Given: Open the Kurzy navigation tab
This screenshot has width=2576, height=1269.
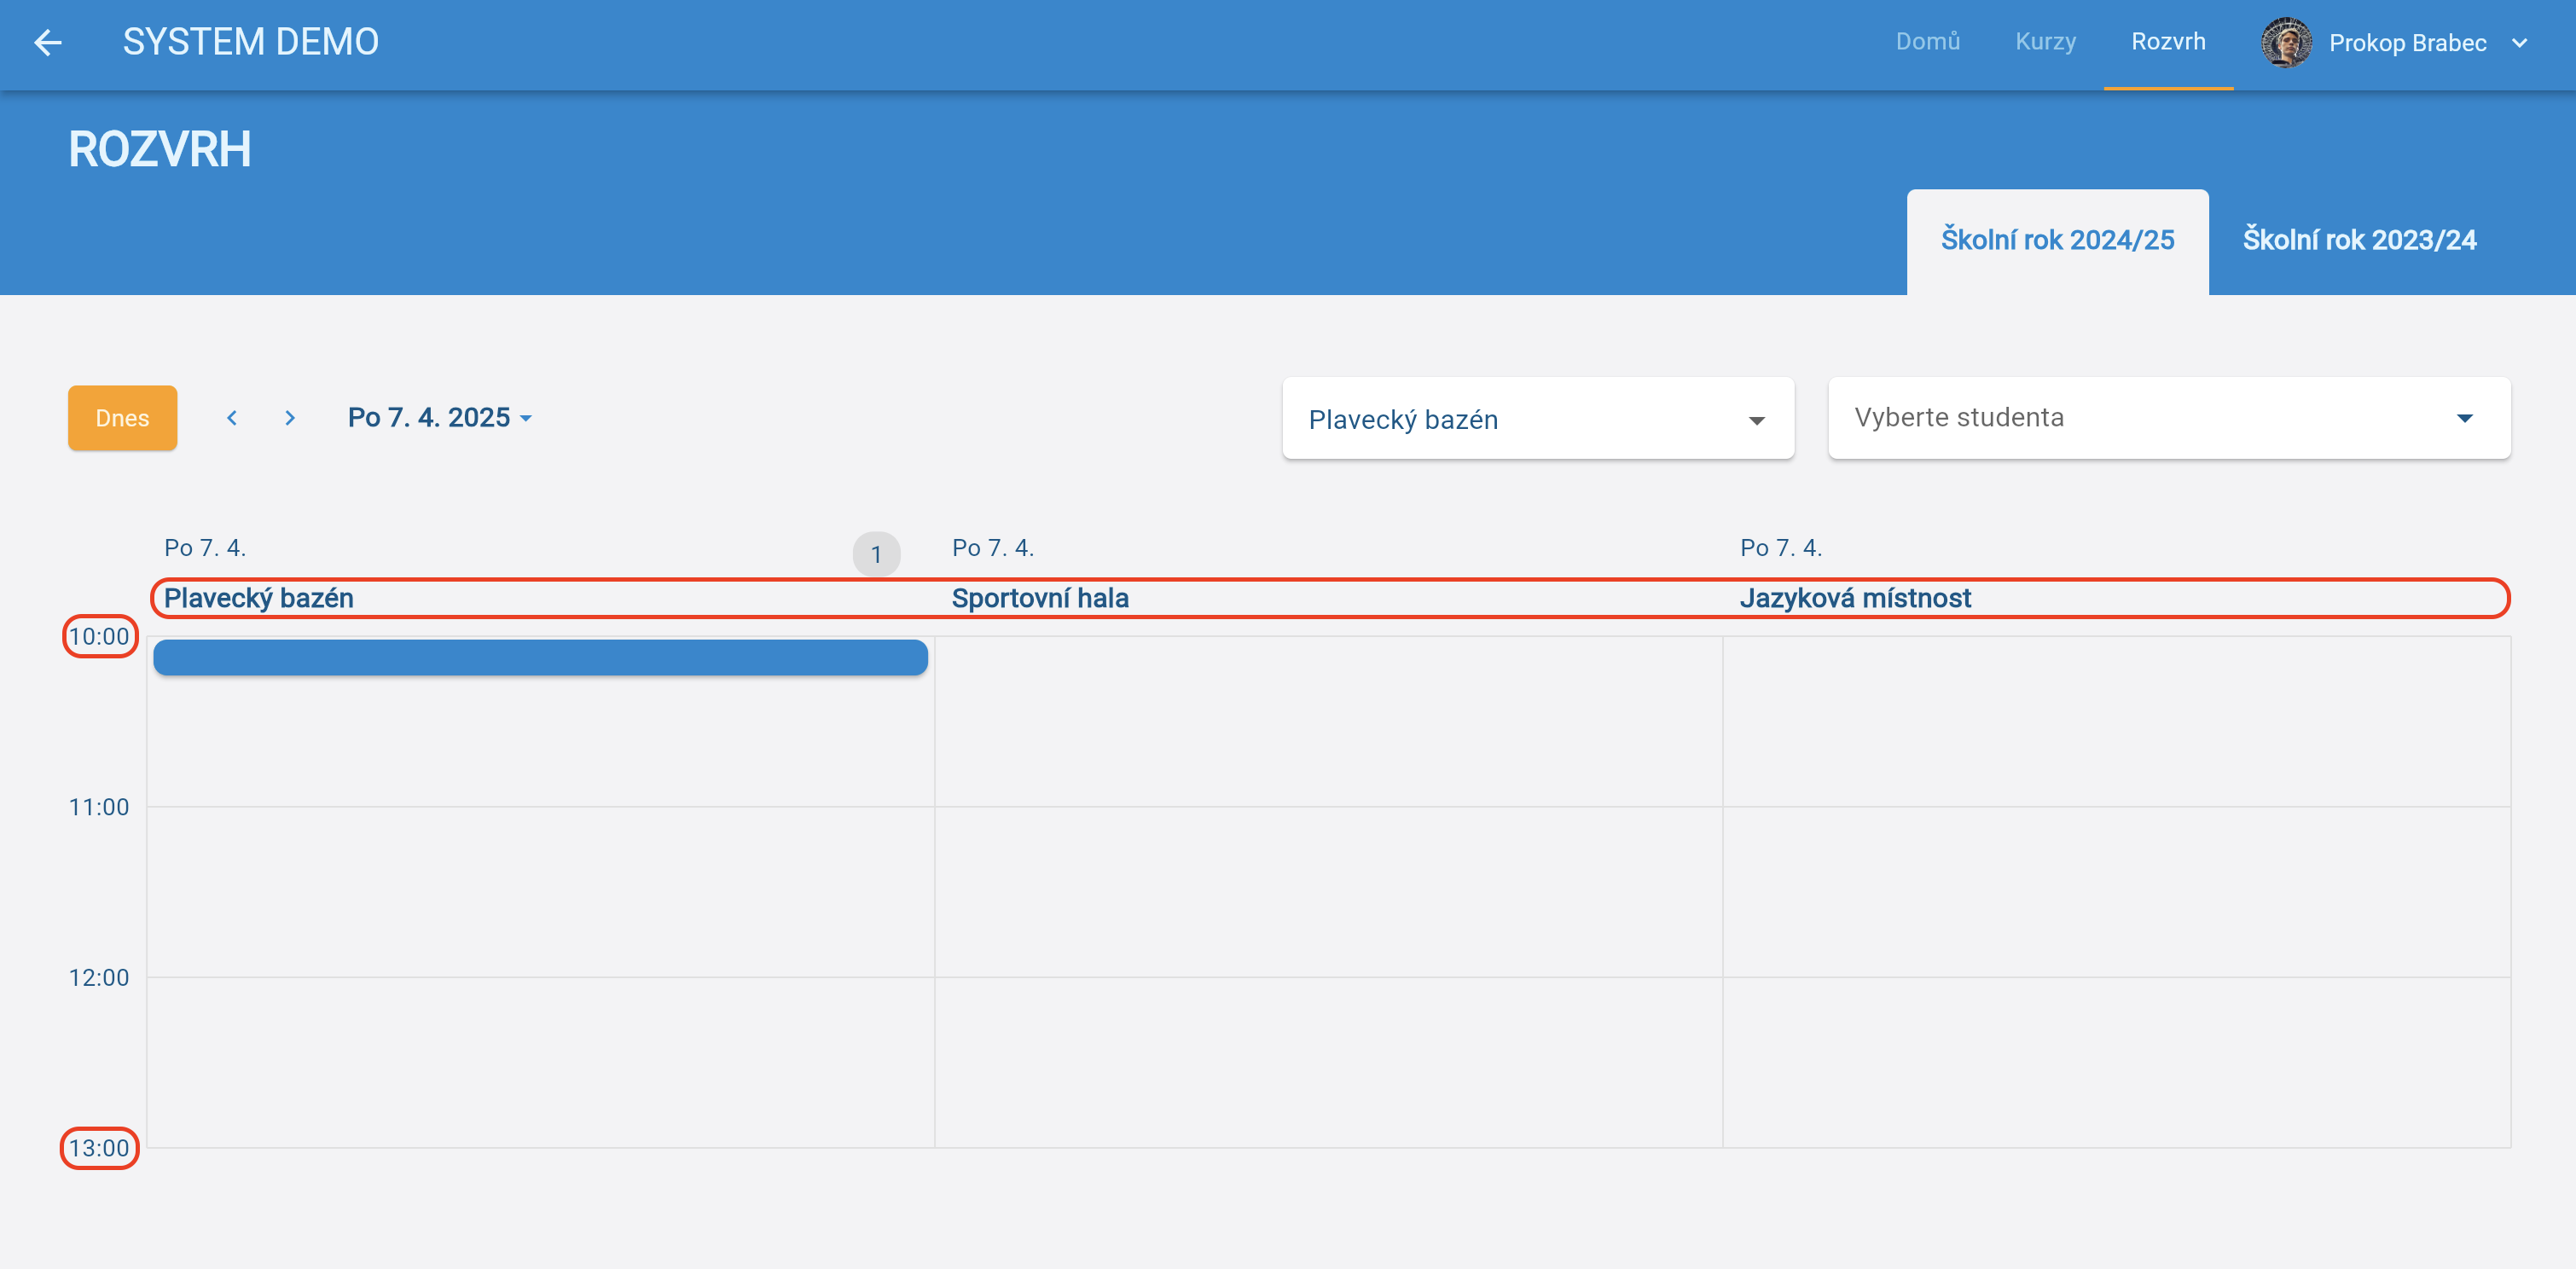Looking at the screenshot, I should 2045,42.
